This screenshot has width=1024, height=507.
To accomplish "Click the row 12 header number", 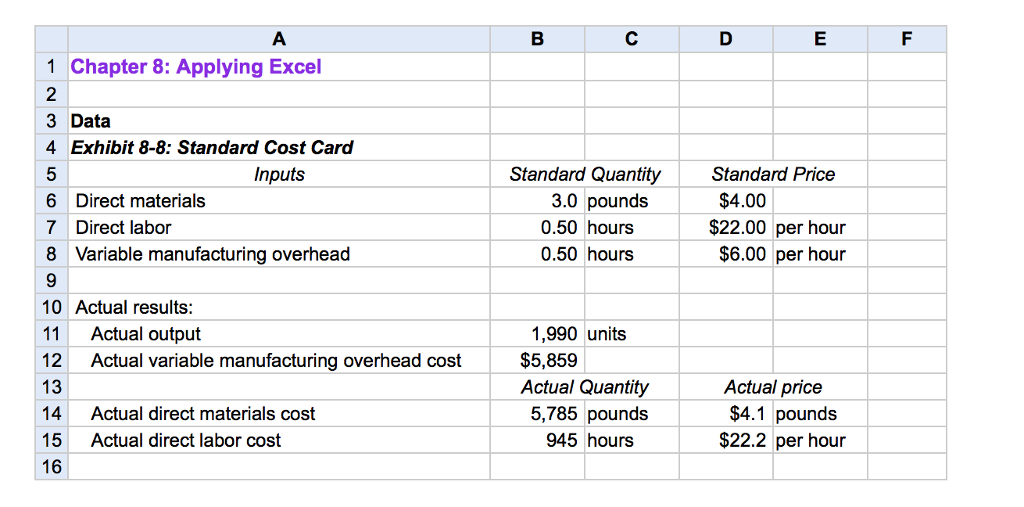I will (52, 361).
